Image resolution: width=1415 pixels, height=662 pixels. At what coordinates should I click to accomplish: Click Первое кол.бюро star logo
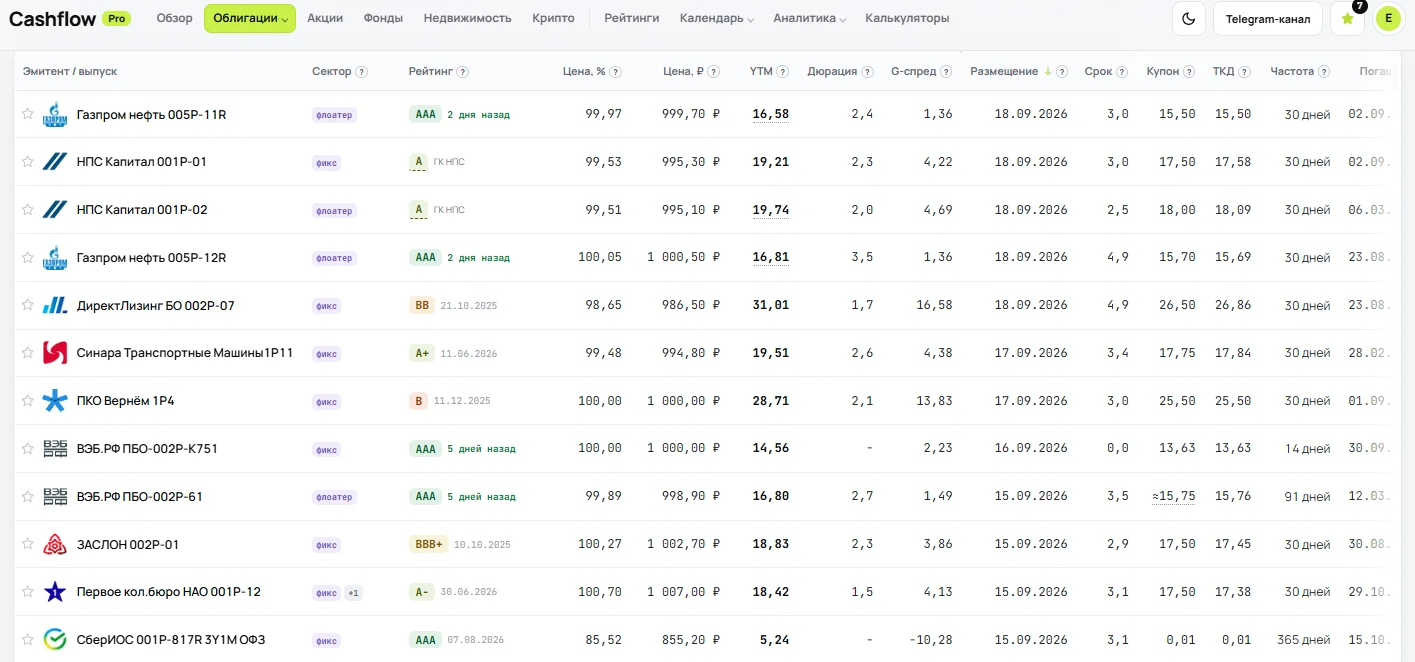coord(55,592)
